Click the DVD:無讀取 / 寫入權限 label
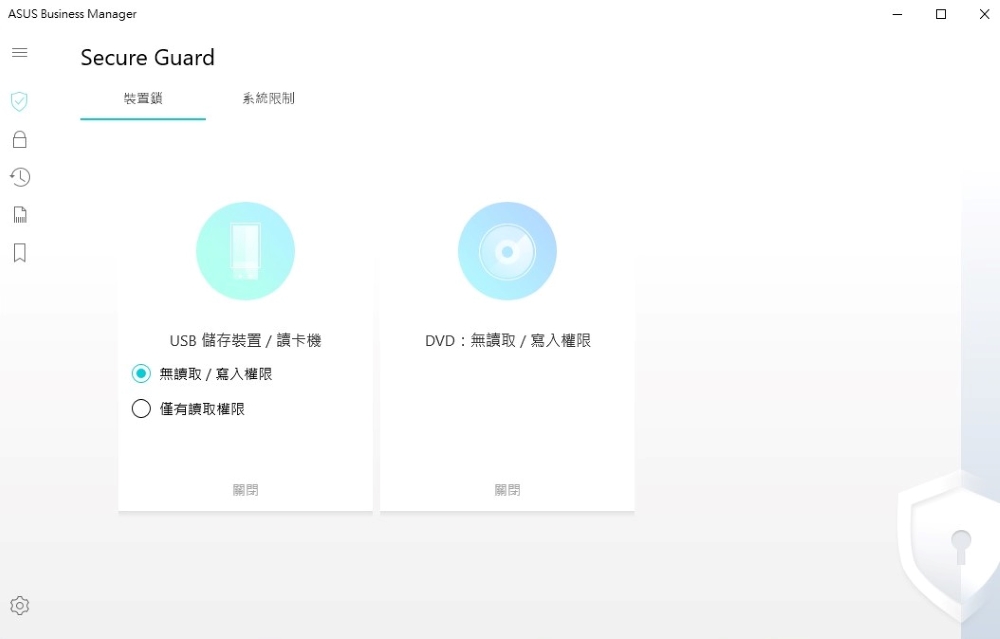The width and height of the screenshot is (1000, 639). 508,341
